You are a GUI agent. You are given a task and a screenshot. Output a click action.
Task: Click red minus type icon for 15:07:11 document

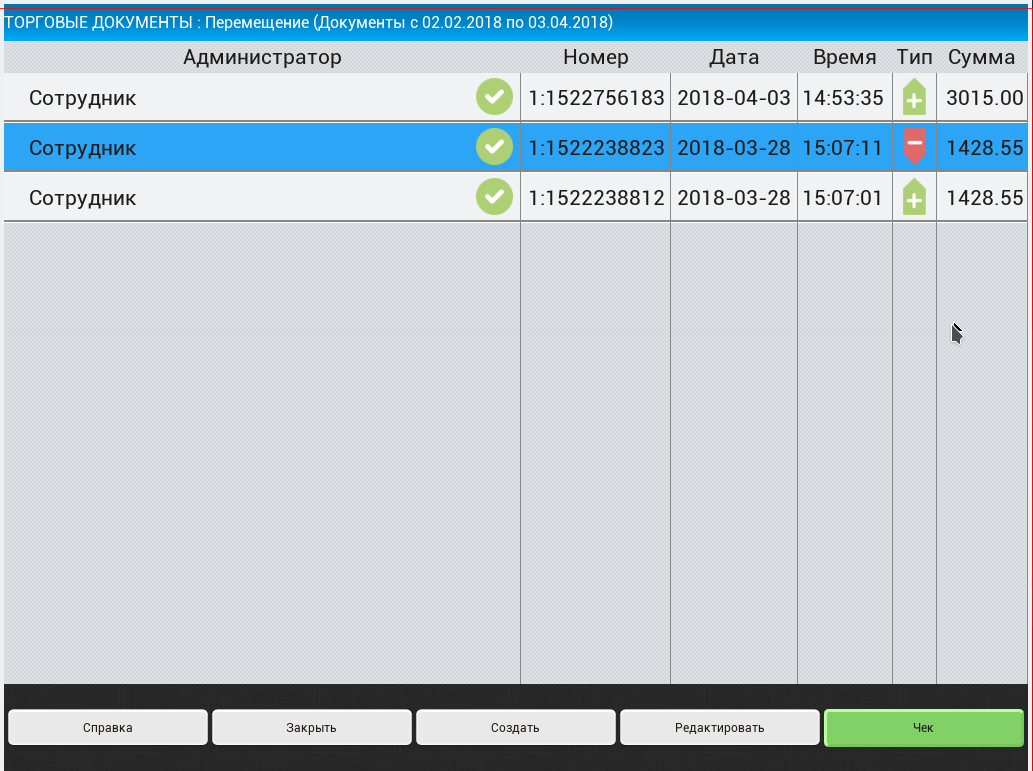[914, 146]
